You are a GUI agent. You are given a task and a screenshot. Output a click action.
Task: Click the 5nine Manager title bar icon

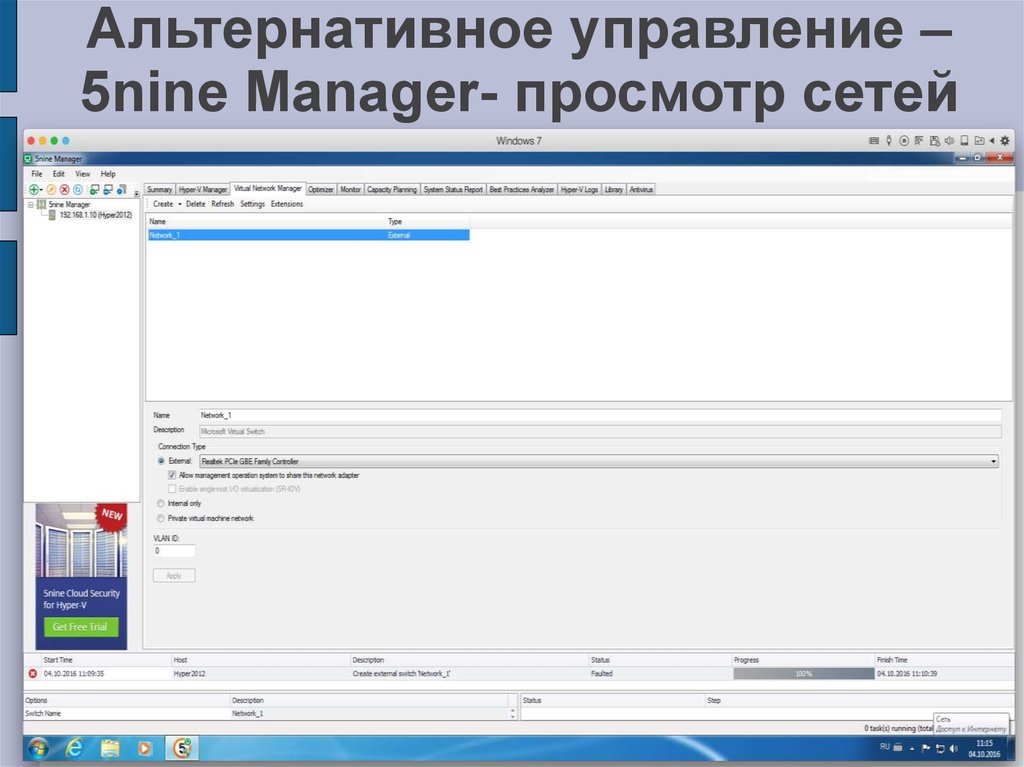tap(28, 159)
